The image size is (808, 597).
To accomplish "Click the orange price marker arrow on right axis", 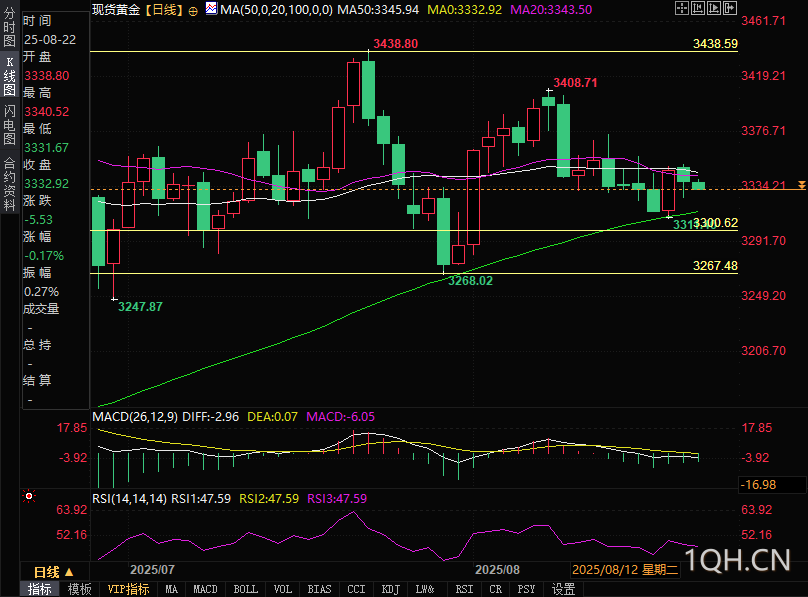I will point(801,184).
